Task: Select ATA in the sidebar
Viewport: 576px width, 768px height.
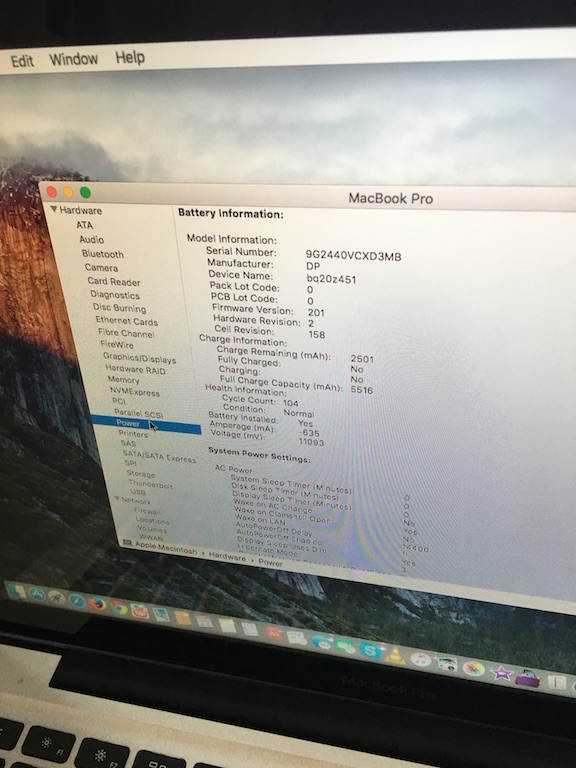Action: (x=84, y=225)
